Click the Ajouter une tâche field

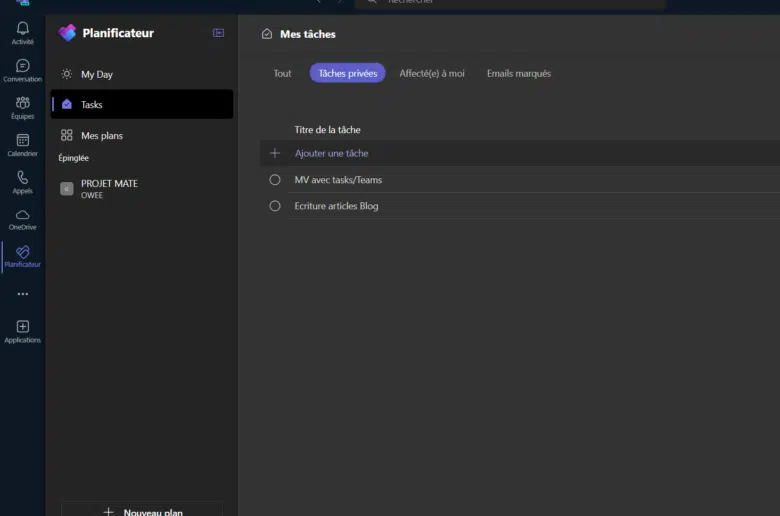pyautogui.click(x=331, y=153)
